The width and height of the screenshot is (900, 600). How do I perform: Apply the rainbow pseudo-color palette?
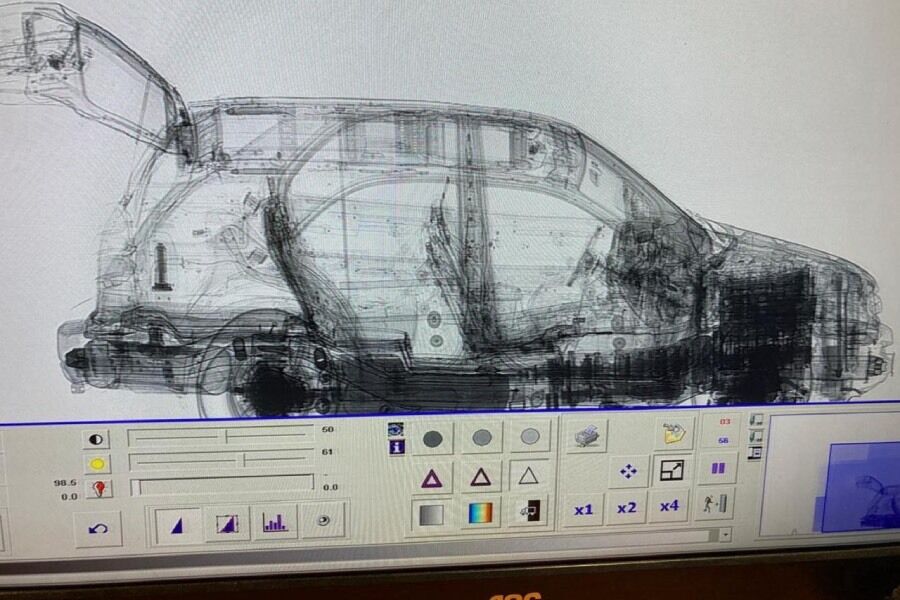tap(481, 513)
